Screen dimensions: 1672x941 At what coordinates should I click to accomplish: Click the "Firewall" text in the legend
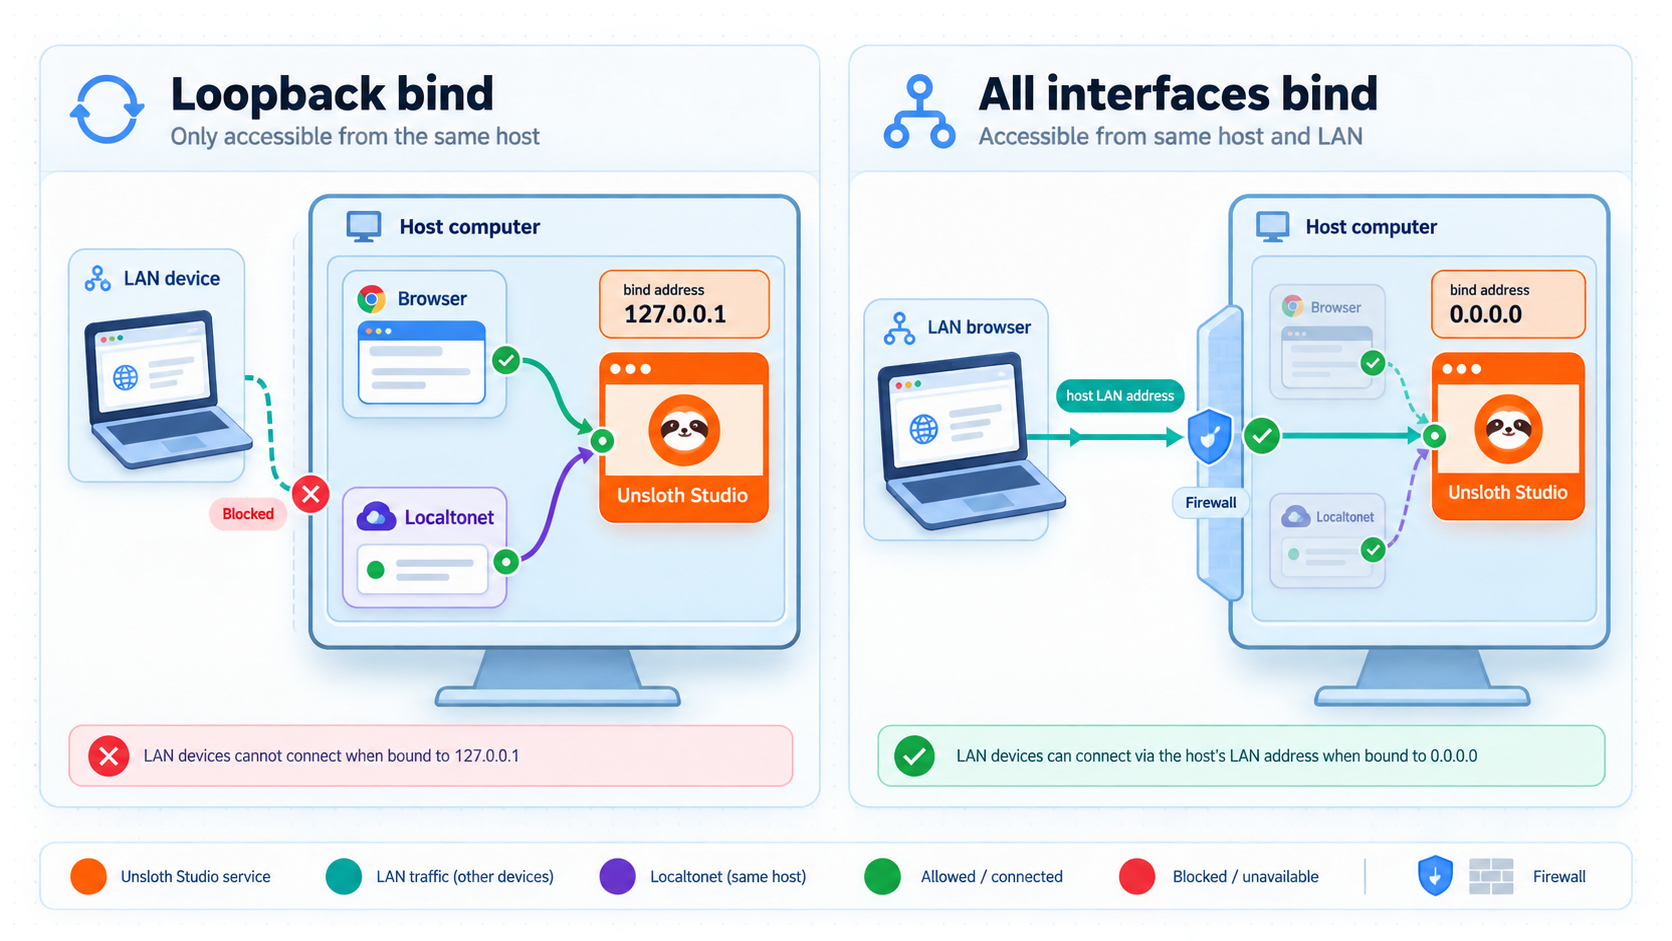click(1559, 877)
